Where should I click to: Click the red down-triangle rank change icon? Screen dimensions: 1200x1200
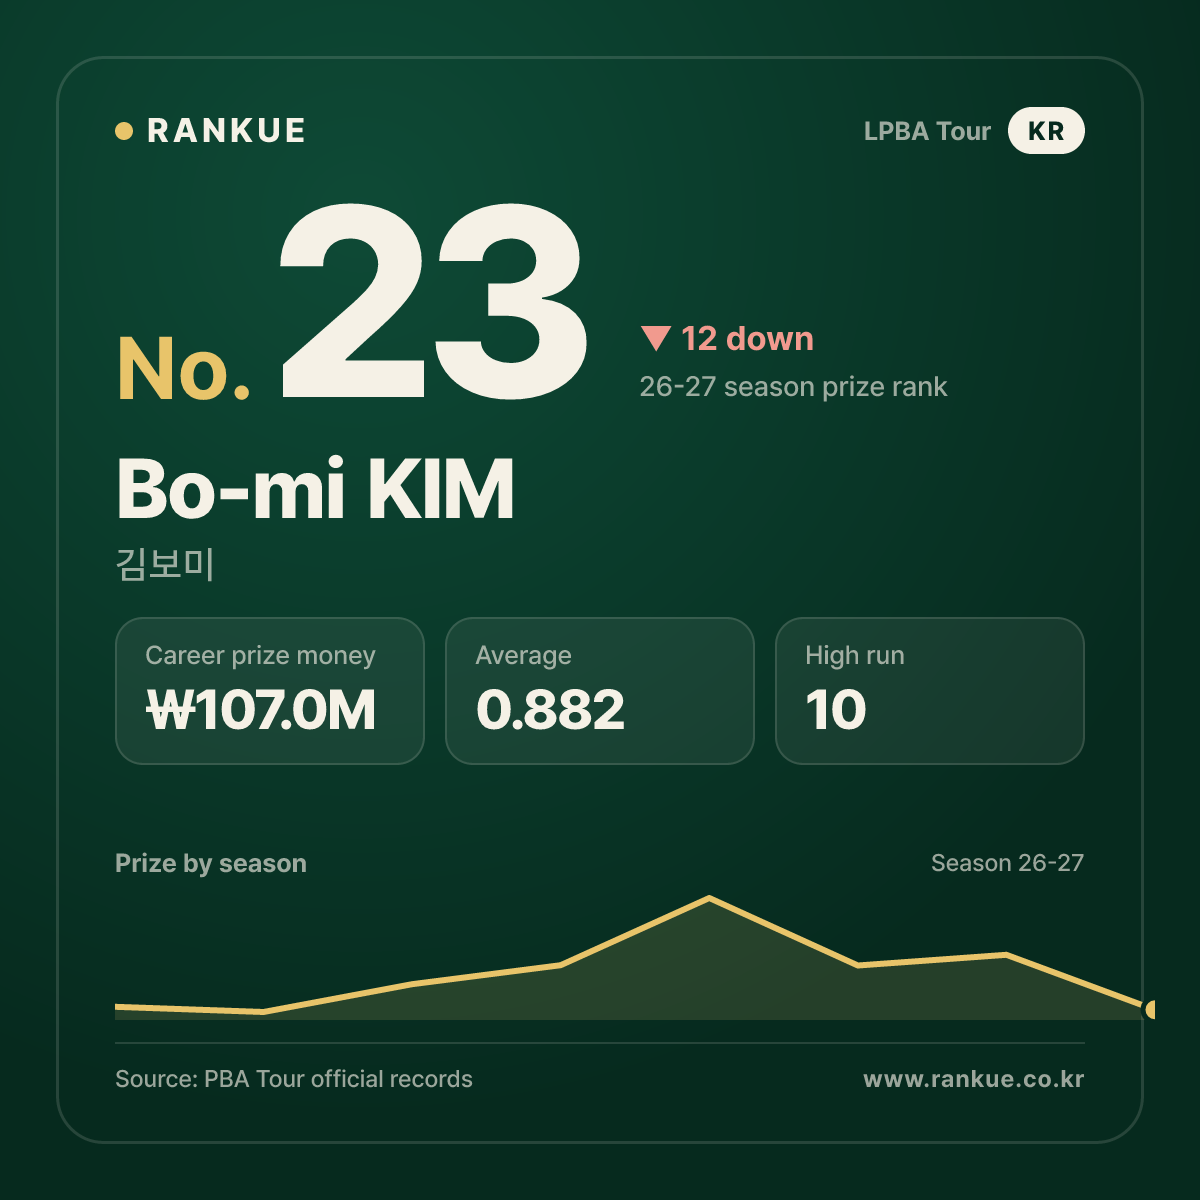pyautogui.click(x=656, y=339)
